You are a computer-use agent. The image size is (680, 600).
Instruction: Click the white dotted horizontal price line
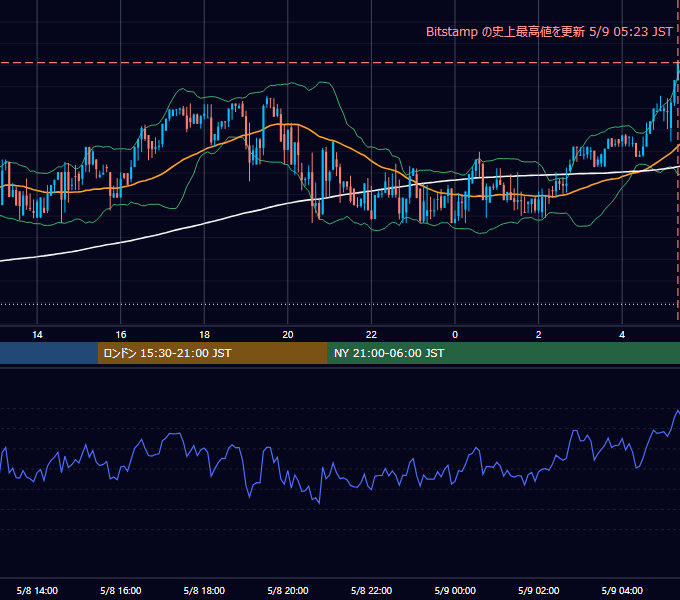click(x=338, y=304)
